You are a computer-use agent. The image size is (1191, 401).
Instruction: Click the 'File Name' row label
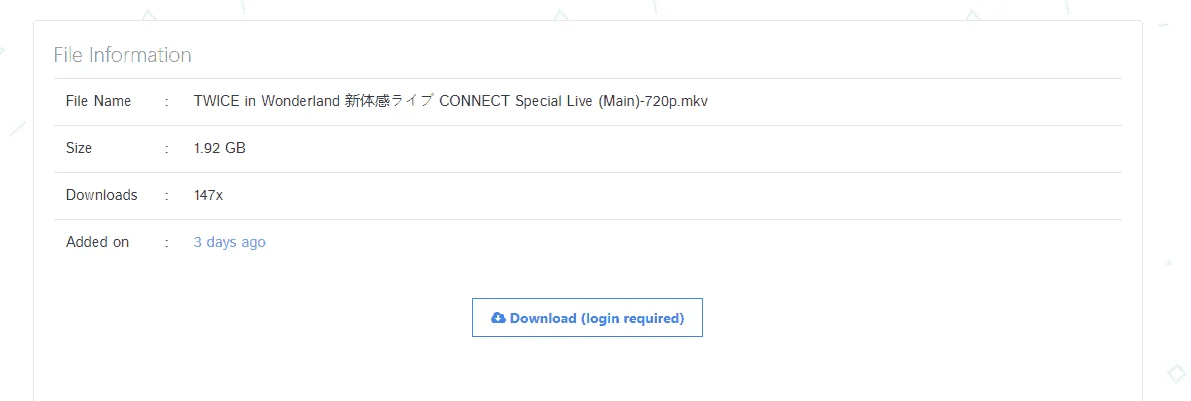tap(99, 102)
